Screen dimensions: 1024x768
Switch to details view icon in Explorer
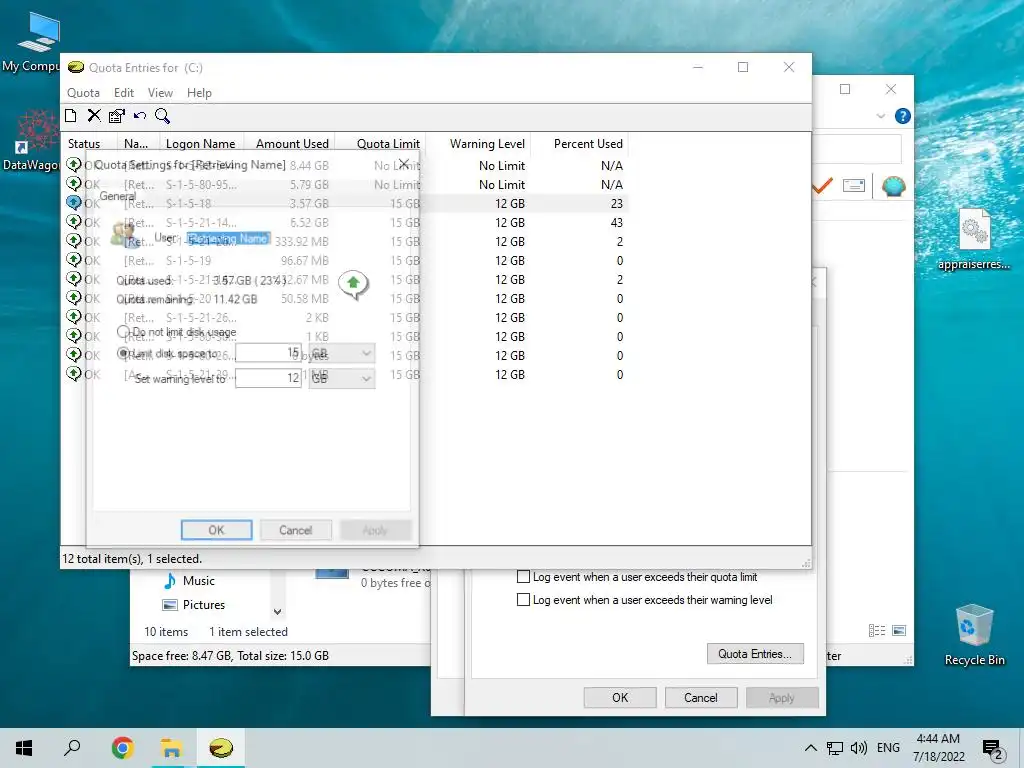877,630
